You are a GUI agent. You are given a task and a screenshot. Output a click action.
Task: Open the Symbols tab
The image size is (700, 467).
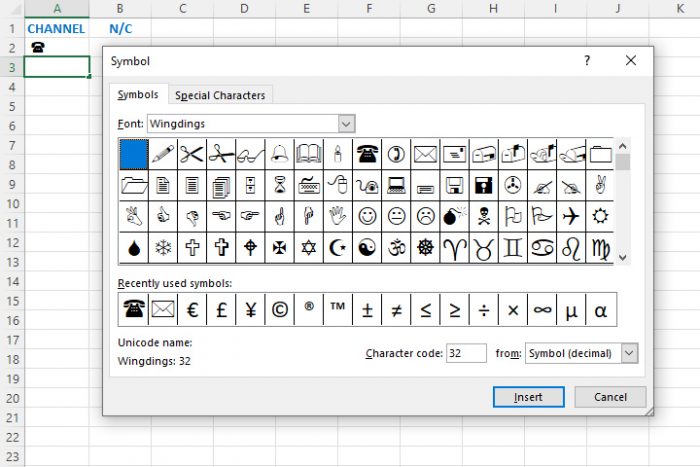[x=138, y=95]
